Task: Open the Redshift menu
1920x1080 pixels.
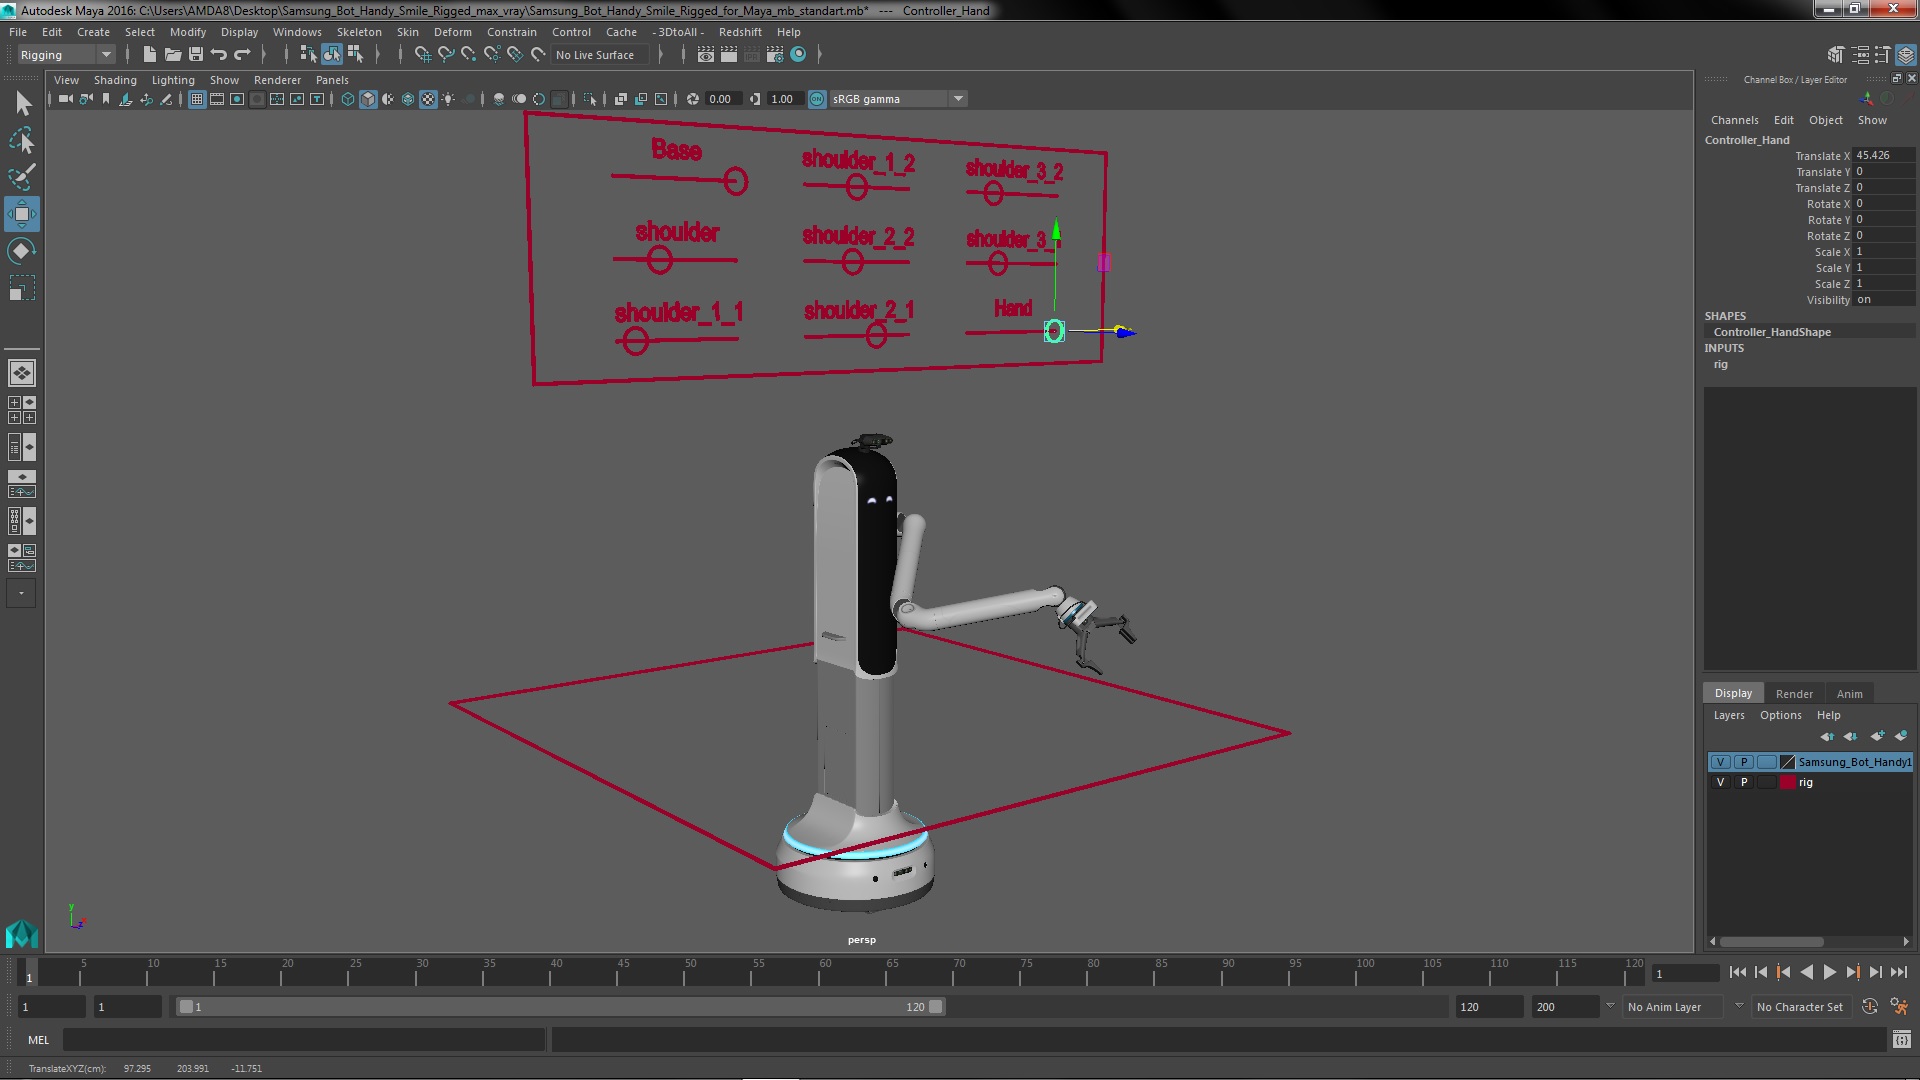Action: 740,32
